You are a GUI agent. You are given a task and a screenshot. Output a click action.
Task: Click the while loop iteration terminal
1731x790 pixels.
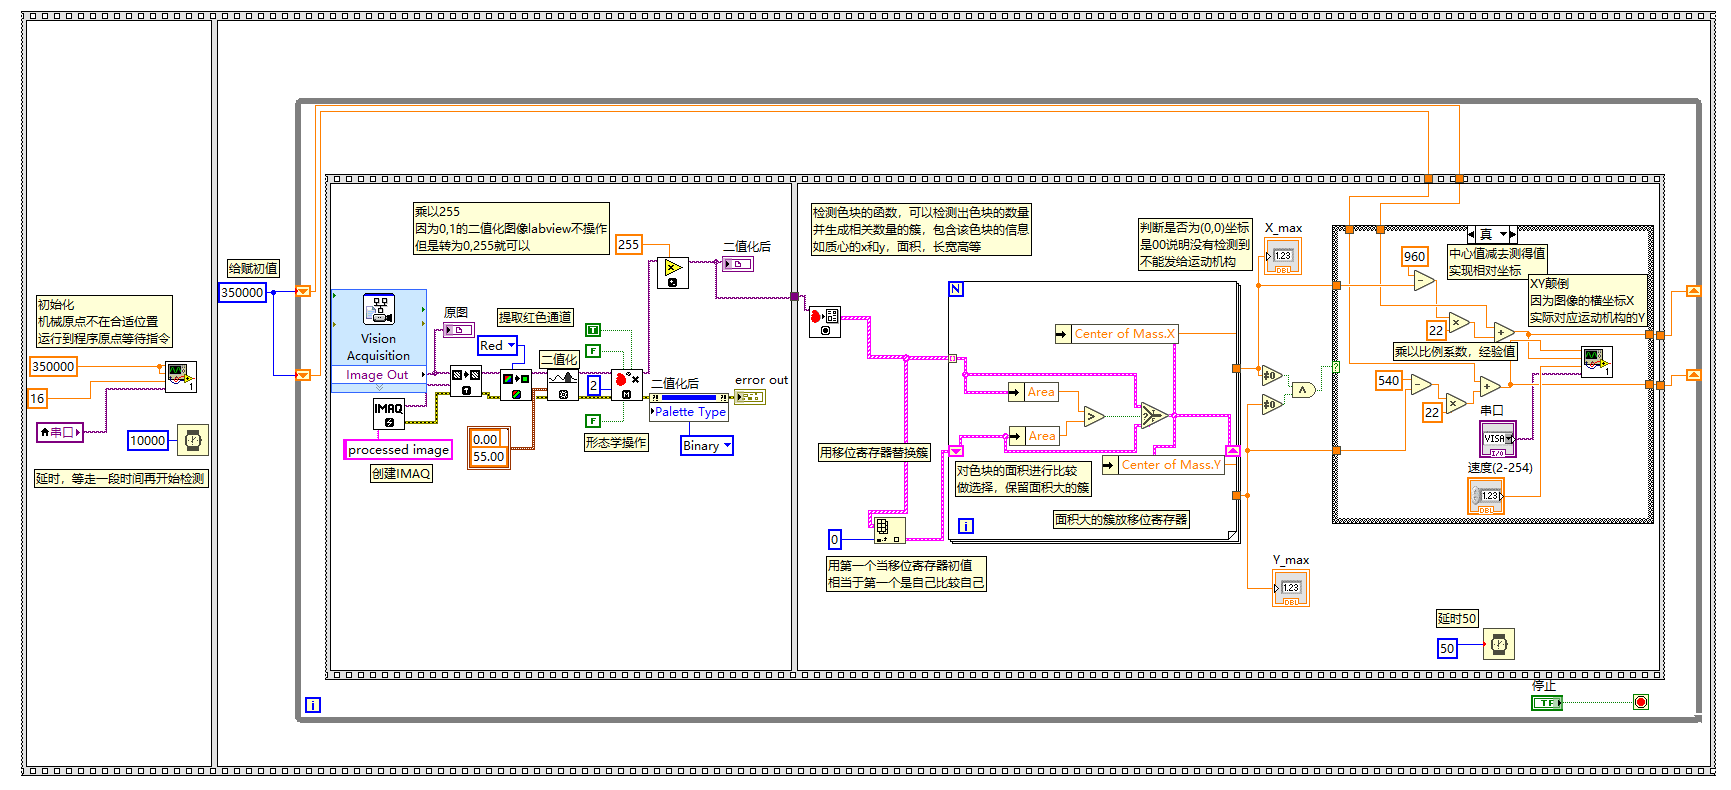point(313,705)
